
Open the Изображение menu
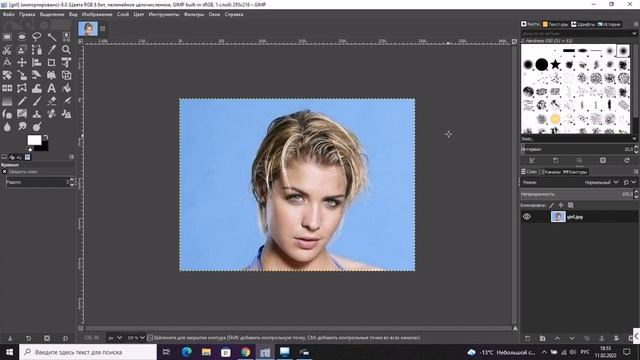pos(97,14)
